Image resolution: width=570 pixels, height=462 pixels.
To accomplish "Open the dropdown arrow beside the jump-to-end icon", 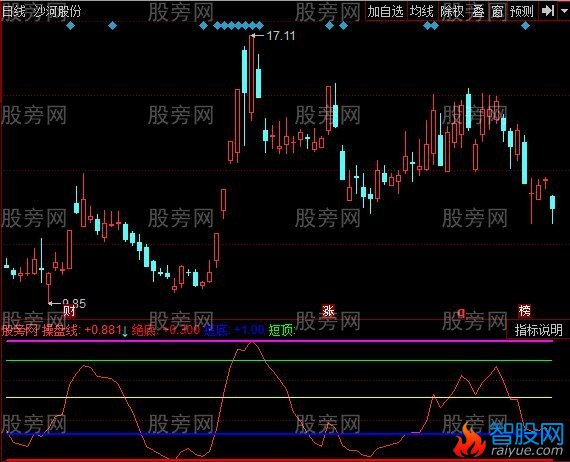I will [564, 11].
